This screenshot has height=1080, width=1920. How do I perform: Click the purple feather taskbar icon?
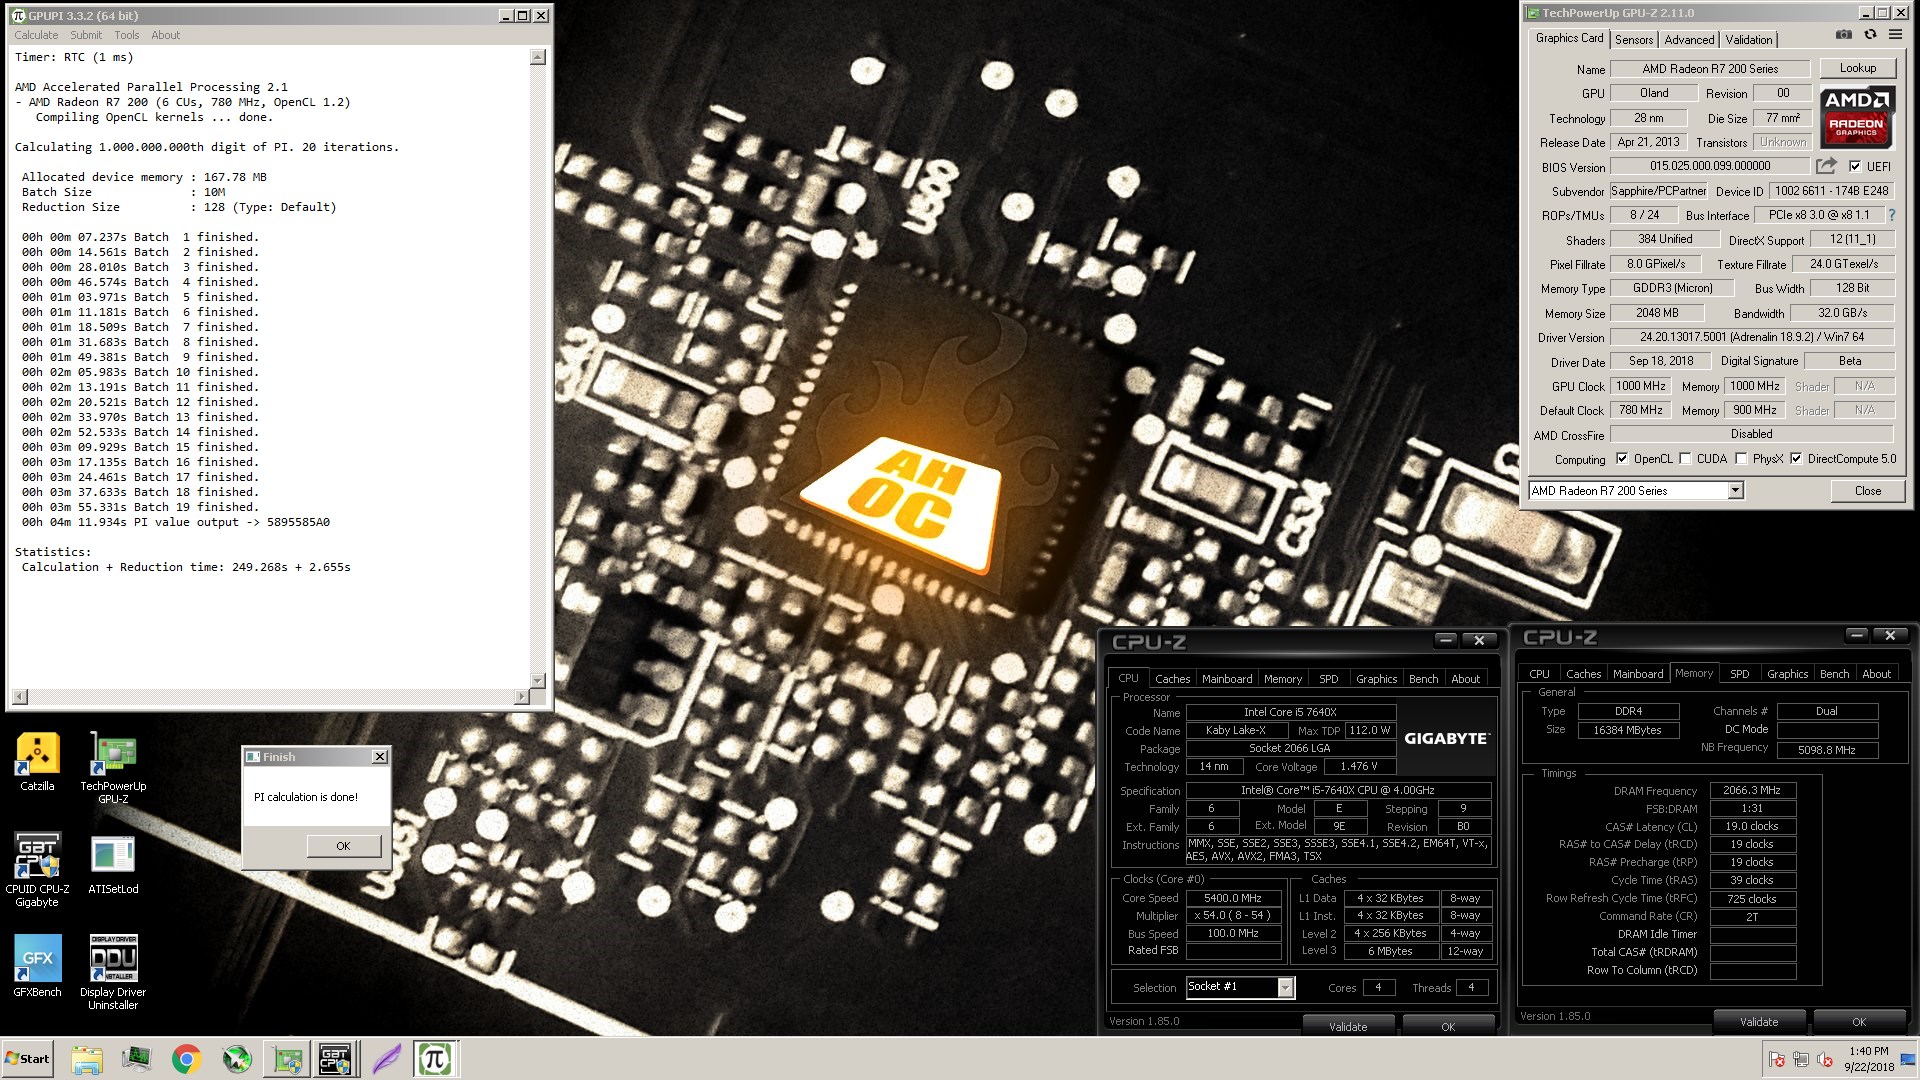[386, 1059]
